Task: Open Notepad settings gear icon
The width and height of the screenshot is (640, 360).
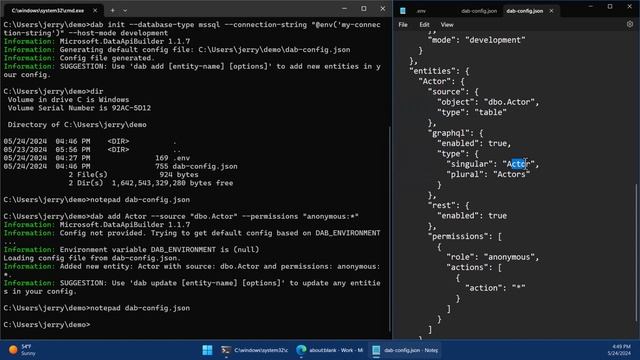Action: (x=630, y=24)
